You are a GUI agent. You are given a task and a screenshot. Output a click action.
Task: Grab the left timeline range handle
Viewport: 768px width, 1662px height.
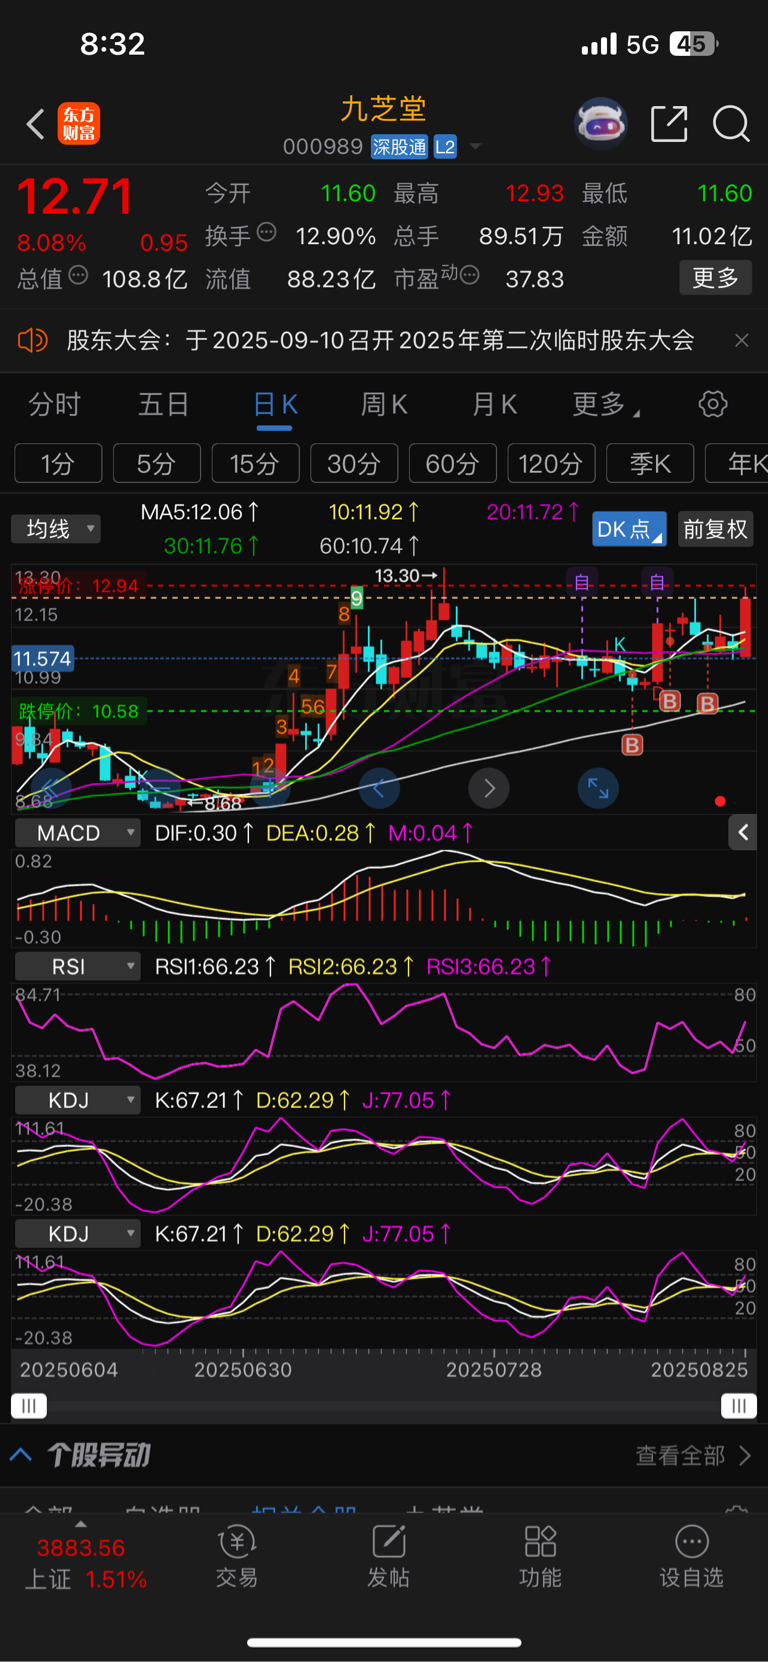pos(29,1406)
